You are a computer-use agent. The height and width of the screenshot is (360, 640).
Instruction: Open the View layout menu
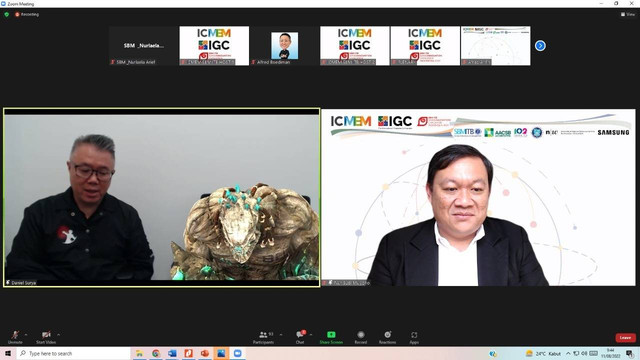pyautogui.click(x=628, y=14)
